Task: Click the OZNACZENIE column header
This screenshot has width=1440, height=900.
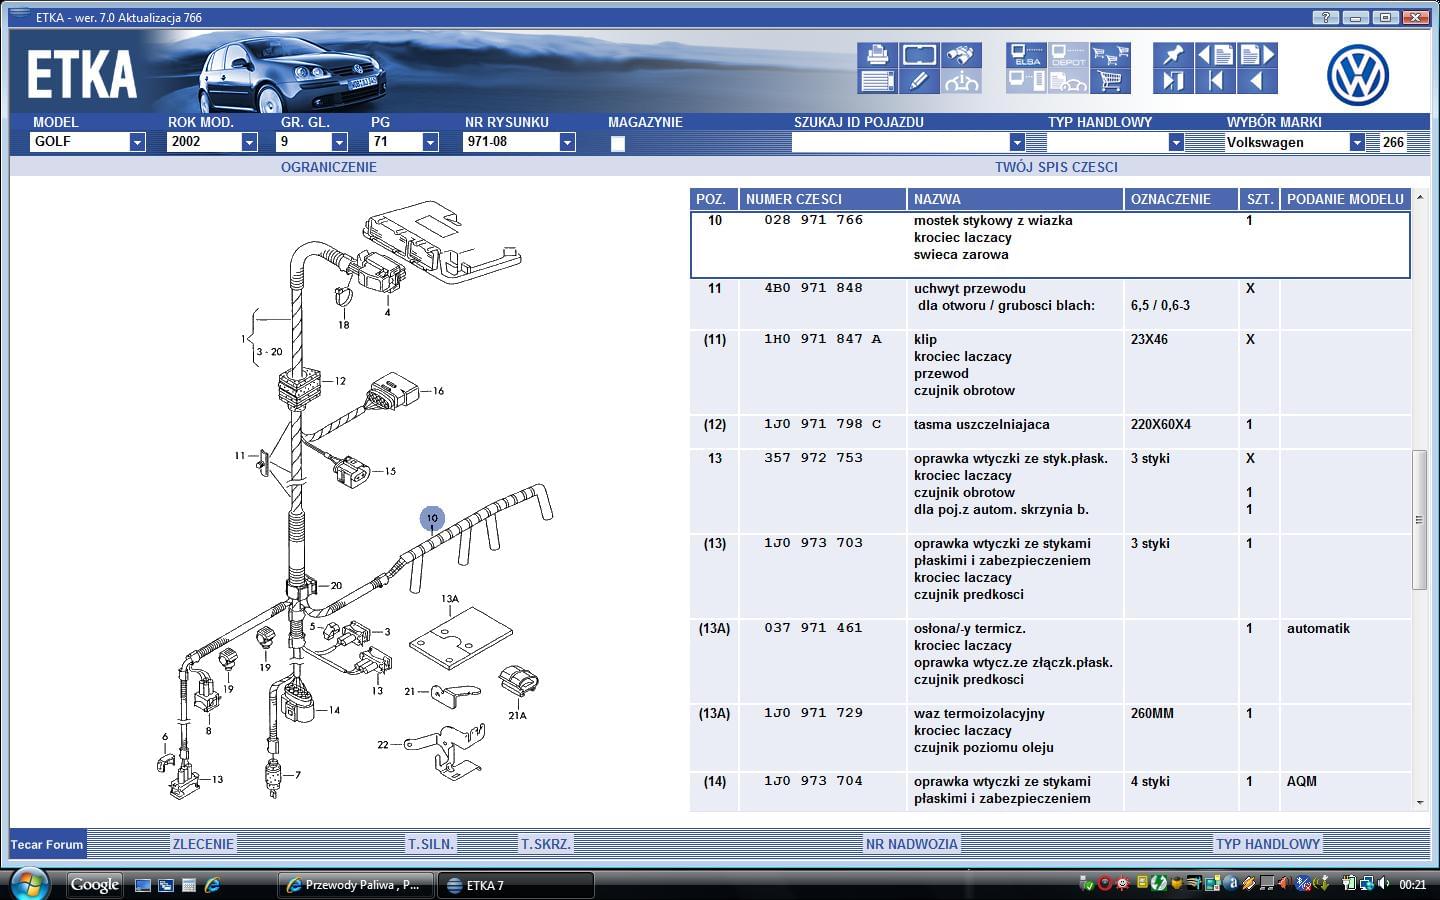Action: click(x=1181, y=199)
